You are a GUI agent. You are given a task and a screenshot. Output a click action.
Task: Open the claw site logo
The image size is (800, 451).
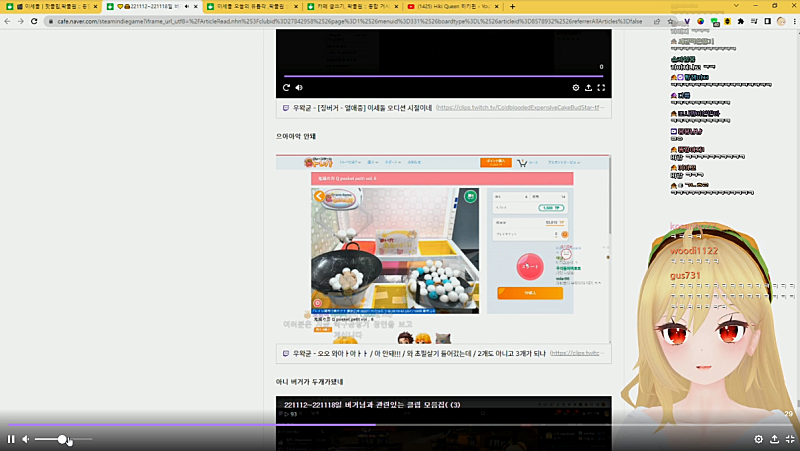[x=318, y=162]
